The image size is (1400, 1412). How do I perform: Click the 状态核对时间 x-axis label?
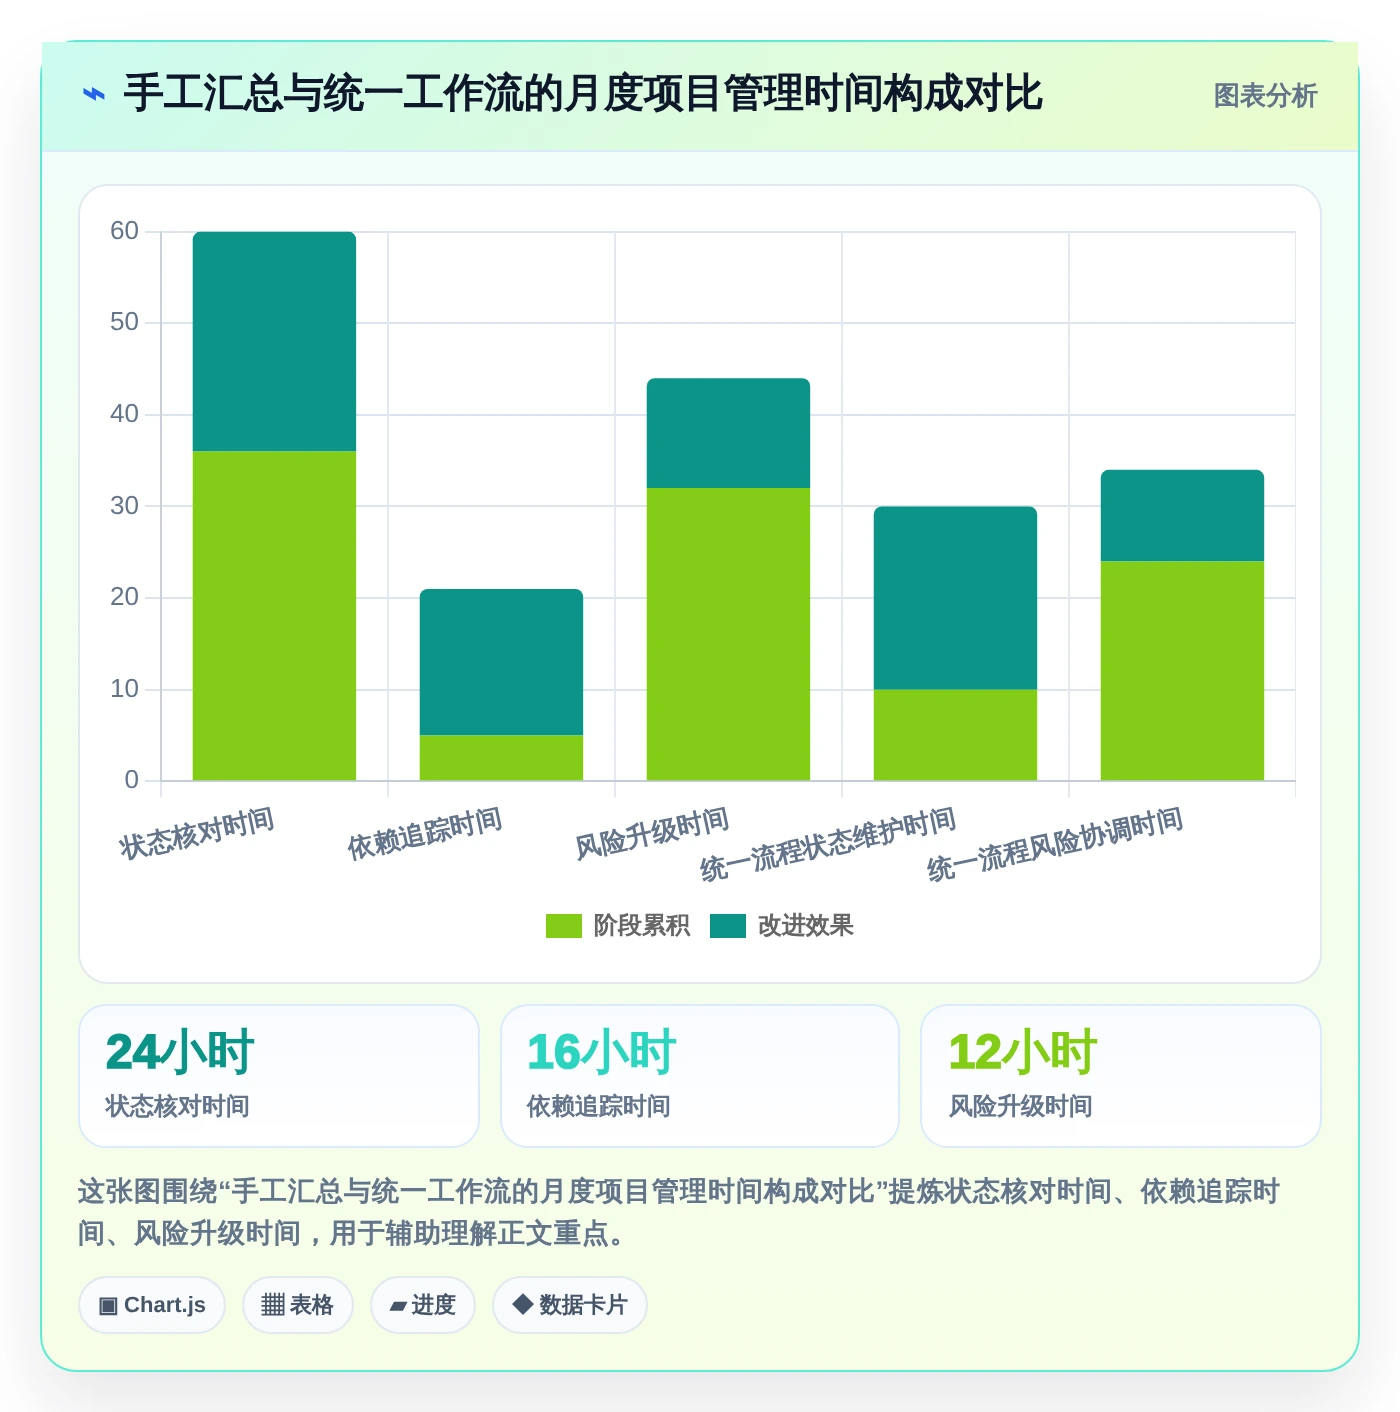pyautogui.click(x=197, y=833)
